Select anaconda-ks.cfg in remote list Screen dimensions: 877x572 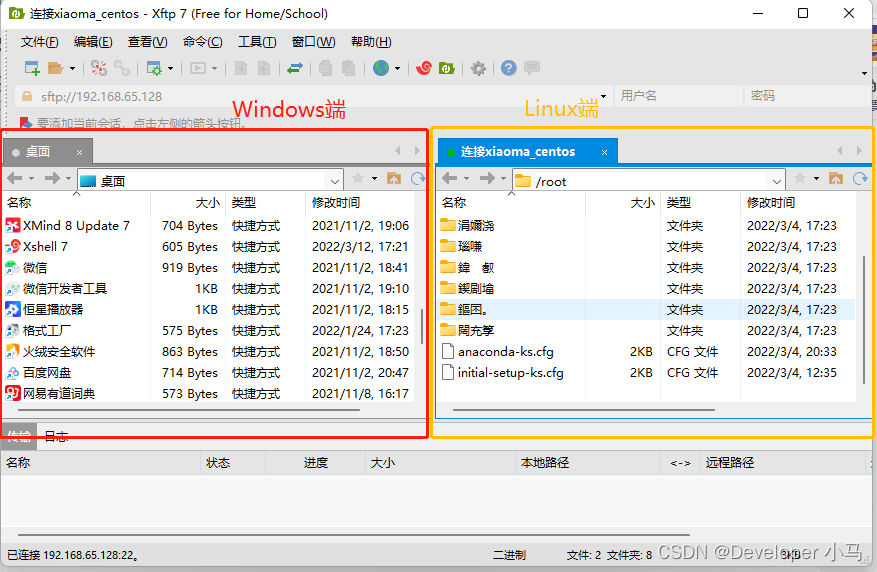click(x=505, y=352)
